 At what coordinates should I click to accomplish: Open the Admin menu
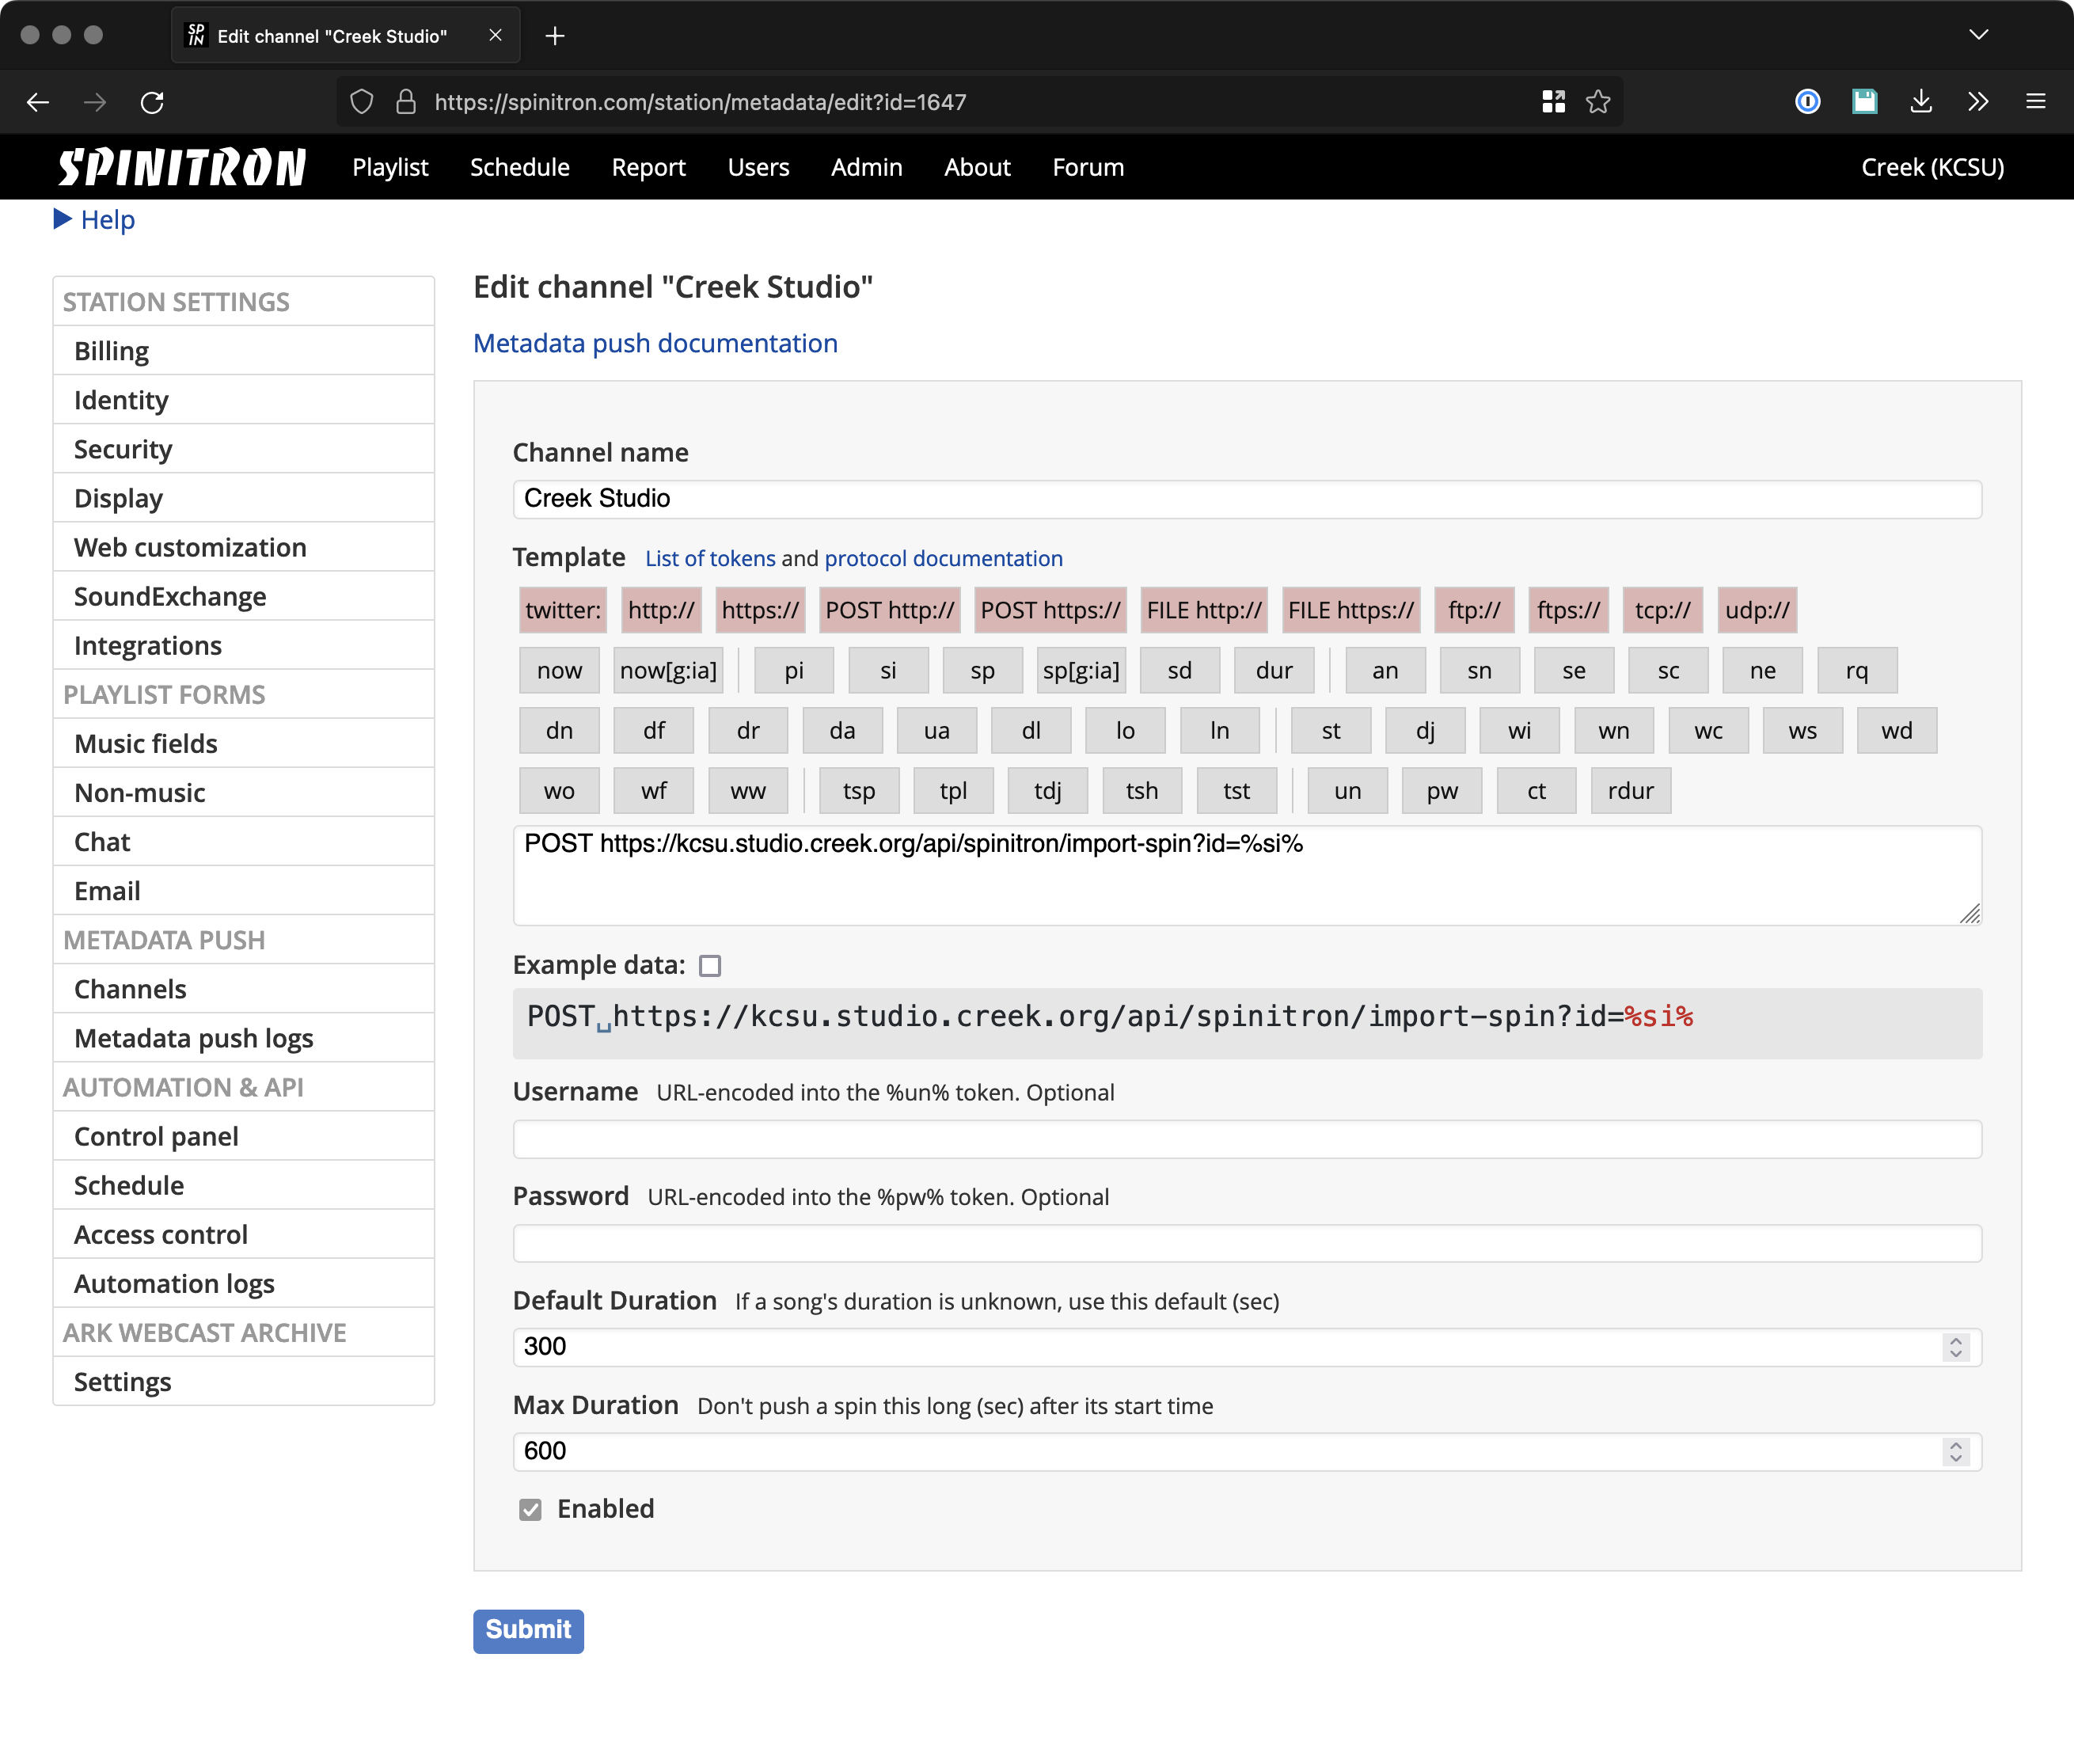click(x=866, y=167)
